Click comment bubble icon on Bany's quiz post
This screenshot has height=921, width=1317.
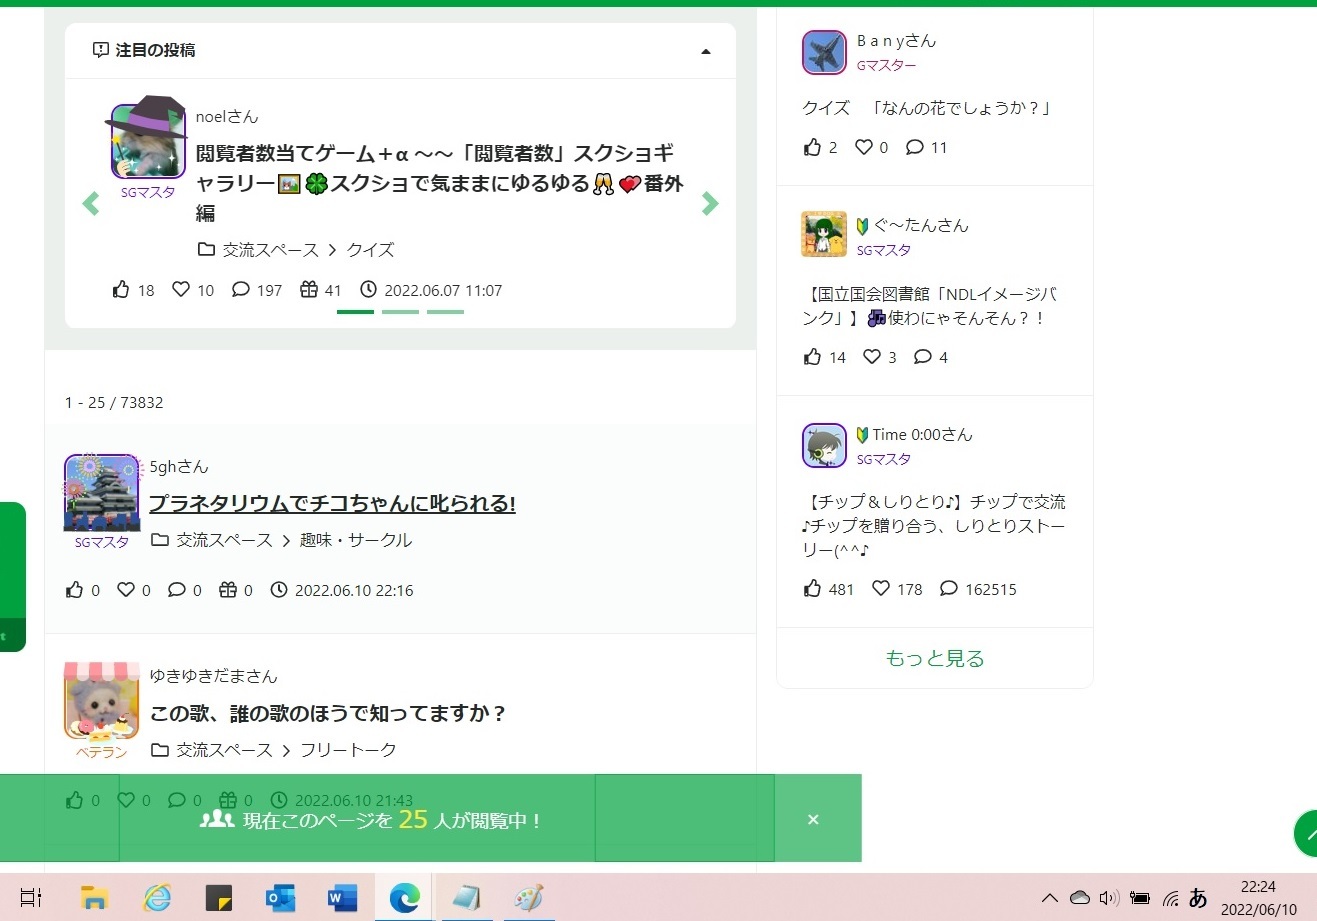[x=914, y=147]
